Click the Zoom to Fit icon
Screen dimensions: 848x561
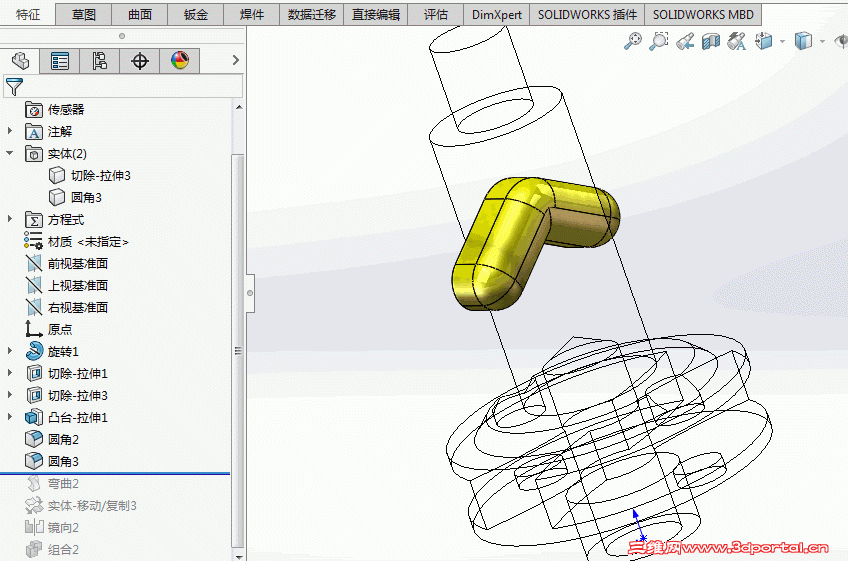pyautogui.click(x=633, y=41)
